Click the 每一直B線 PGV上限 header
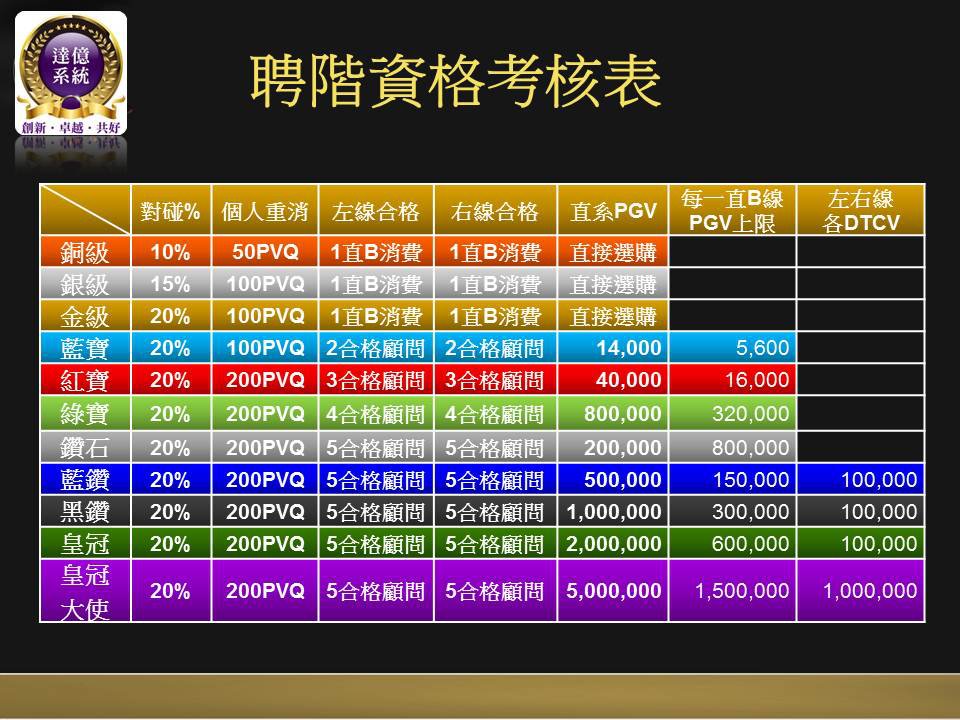 tap(732, 210)
